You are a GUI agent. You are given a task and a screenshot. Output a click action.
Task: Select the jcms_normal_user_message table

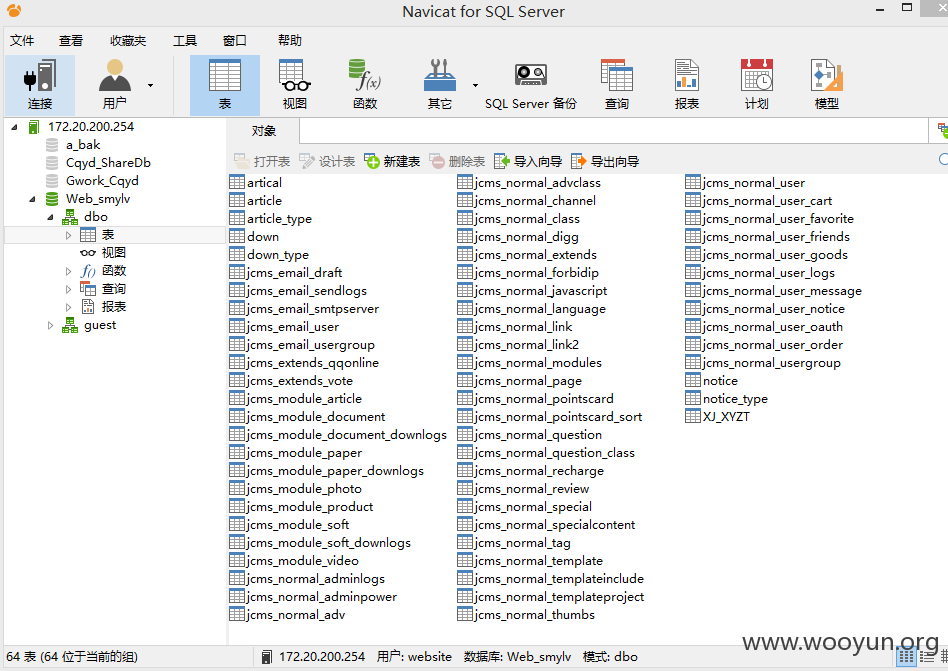tap(782, 291)
